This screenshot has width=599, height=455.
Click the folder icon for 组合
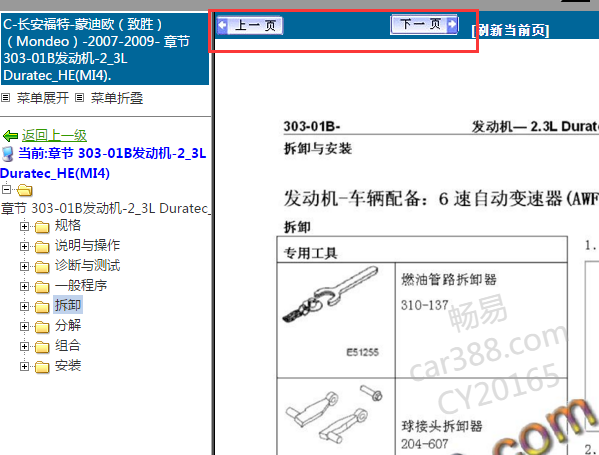point(42,347)
